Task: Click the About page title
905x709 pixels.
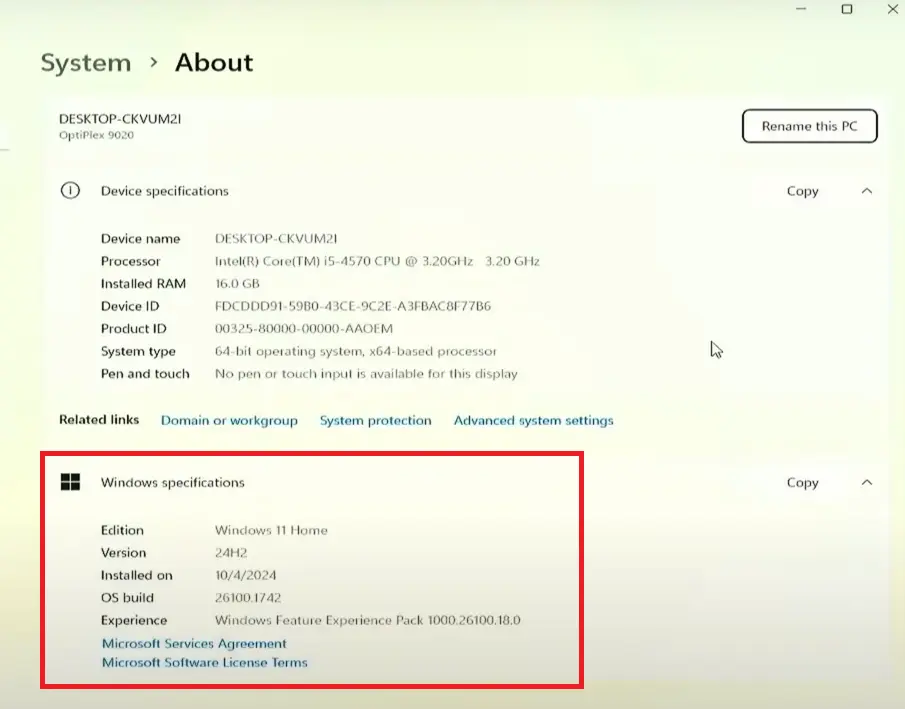Action: (214, 62)
